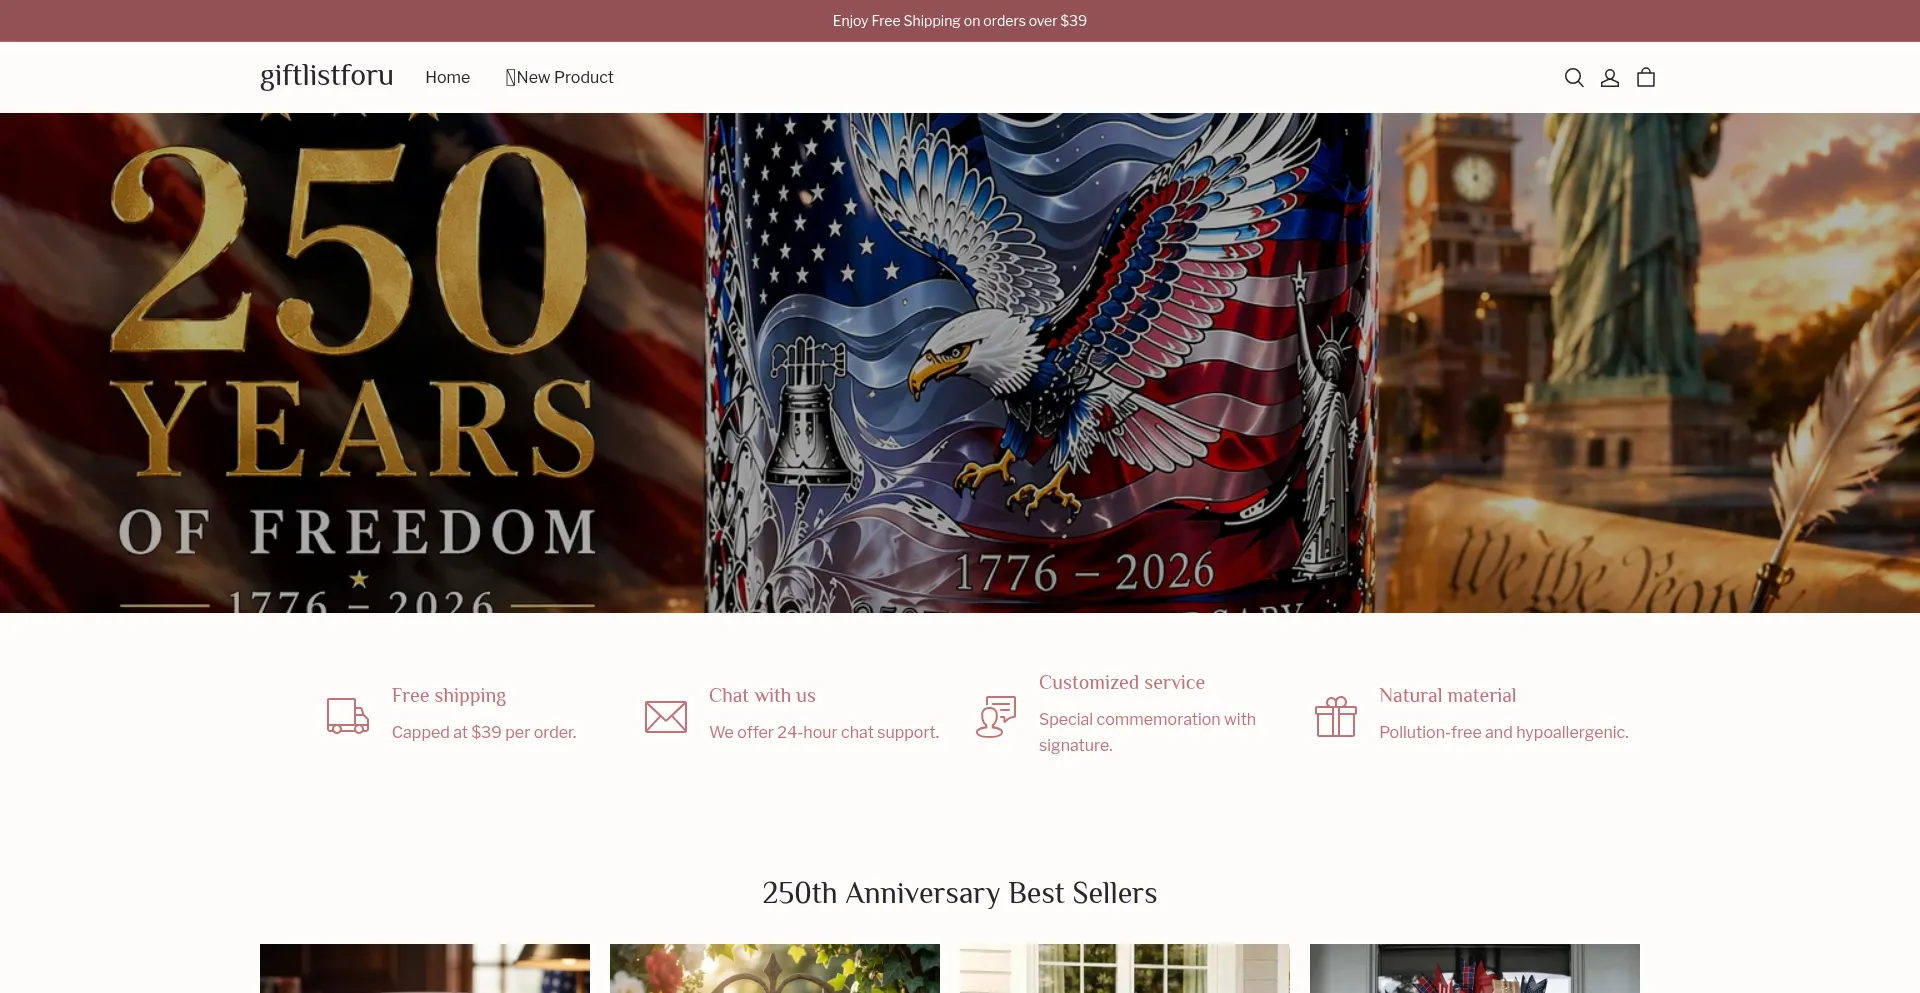Viewport: 1920px width, 993px height.
Task: Click the Natural material heading
Action: click(1447, 695)
